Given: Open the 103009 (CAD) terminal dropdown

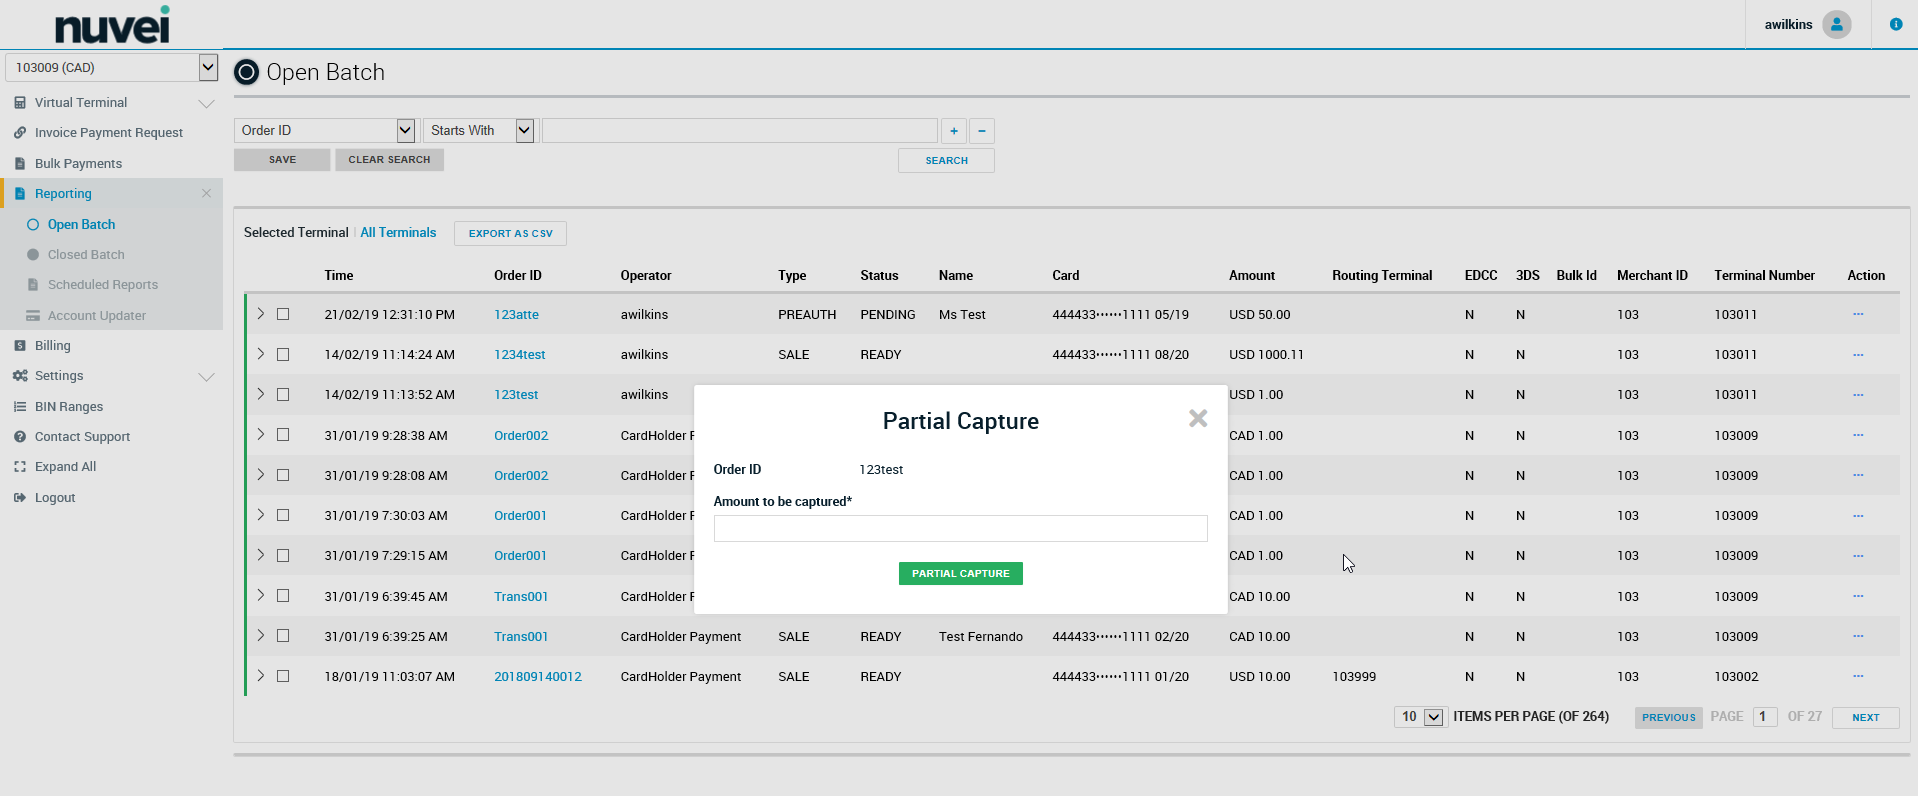Looking at the screenshot, I should 208,67.
